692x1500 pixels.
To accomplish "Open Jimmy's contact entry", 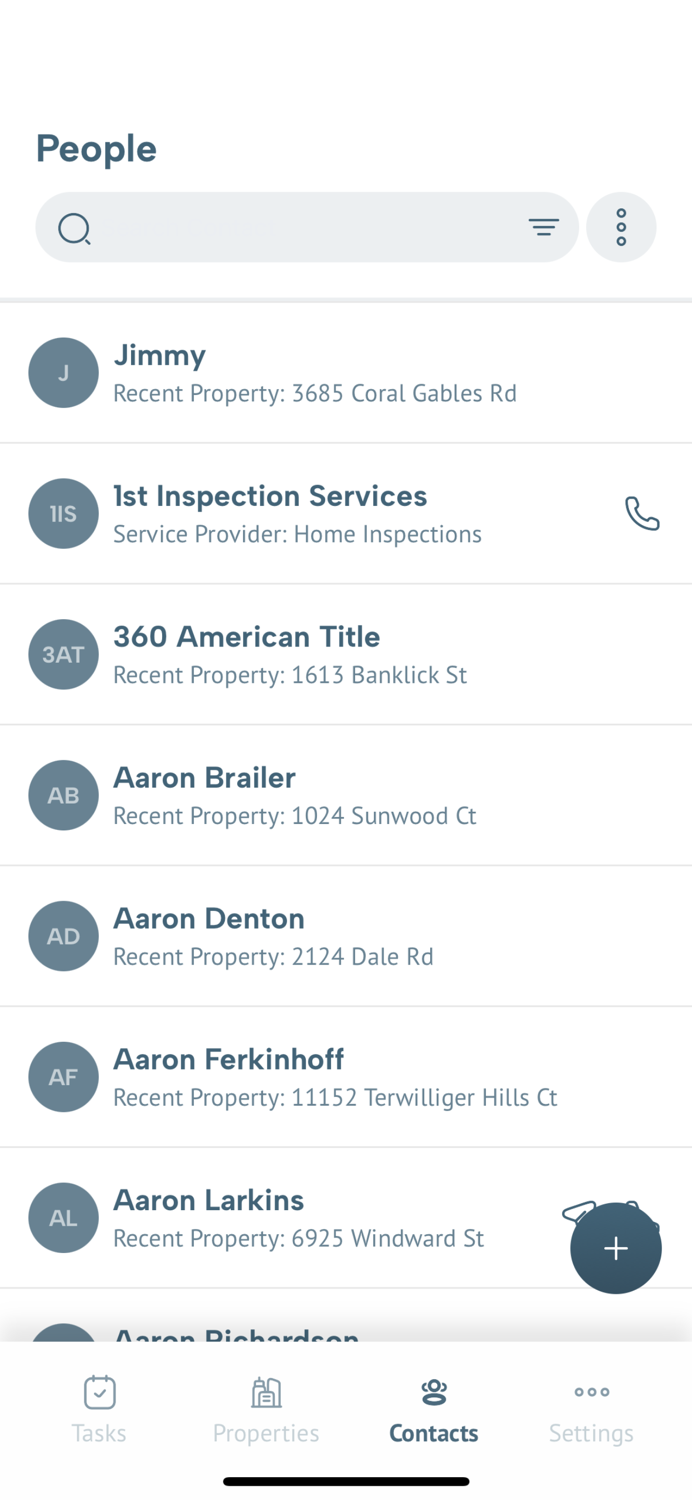I will click(300, 372).
